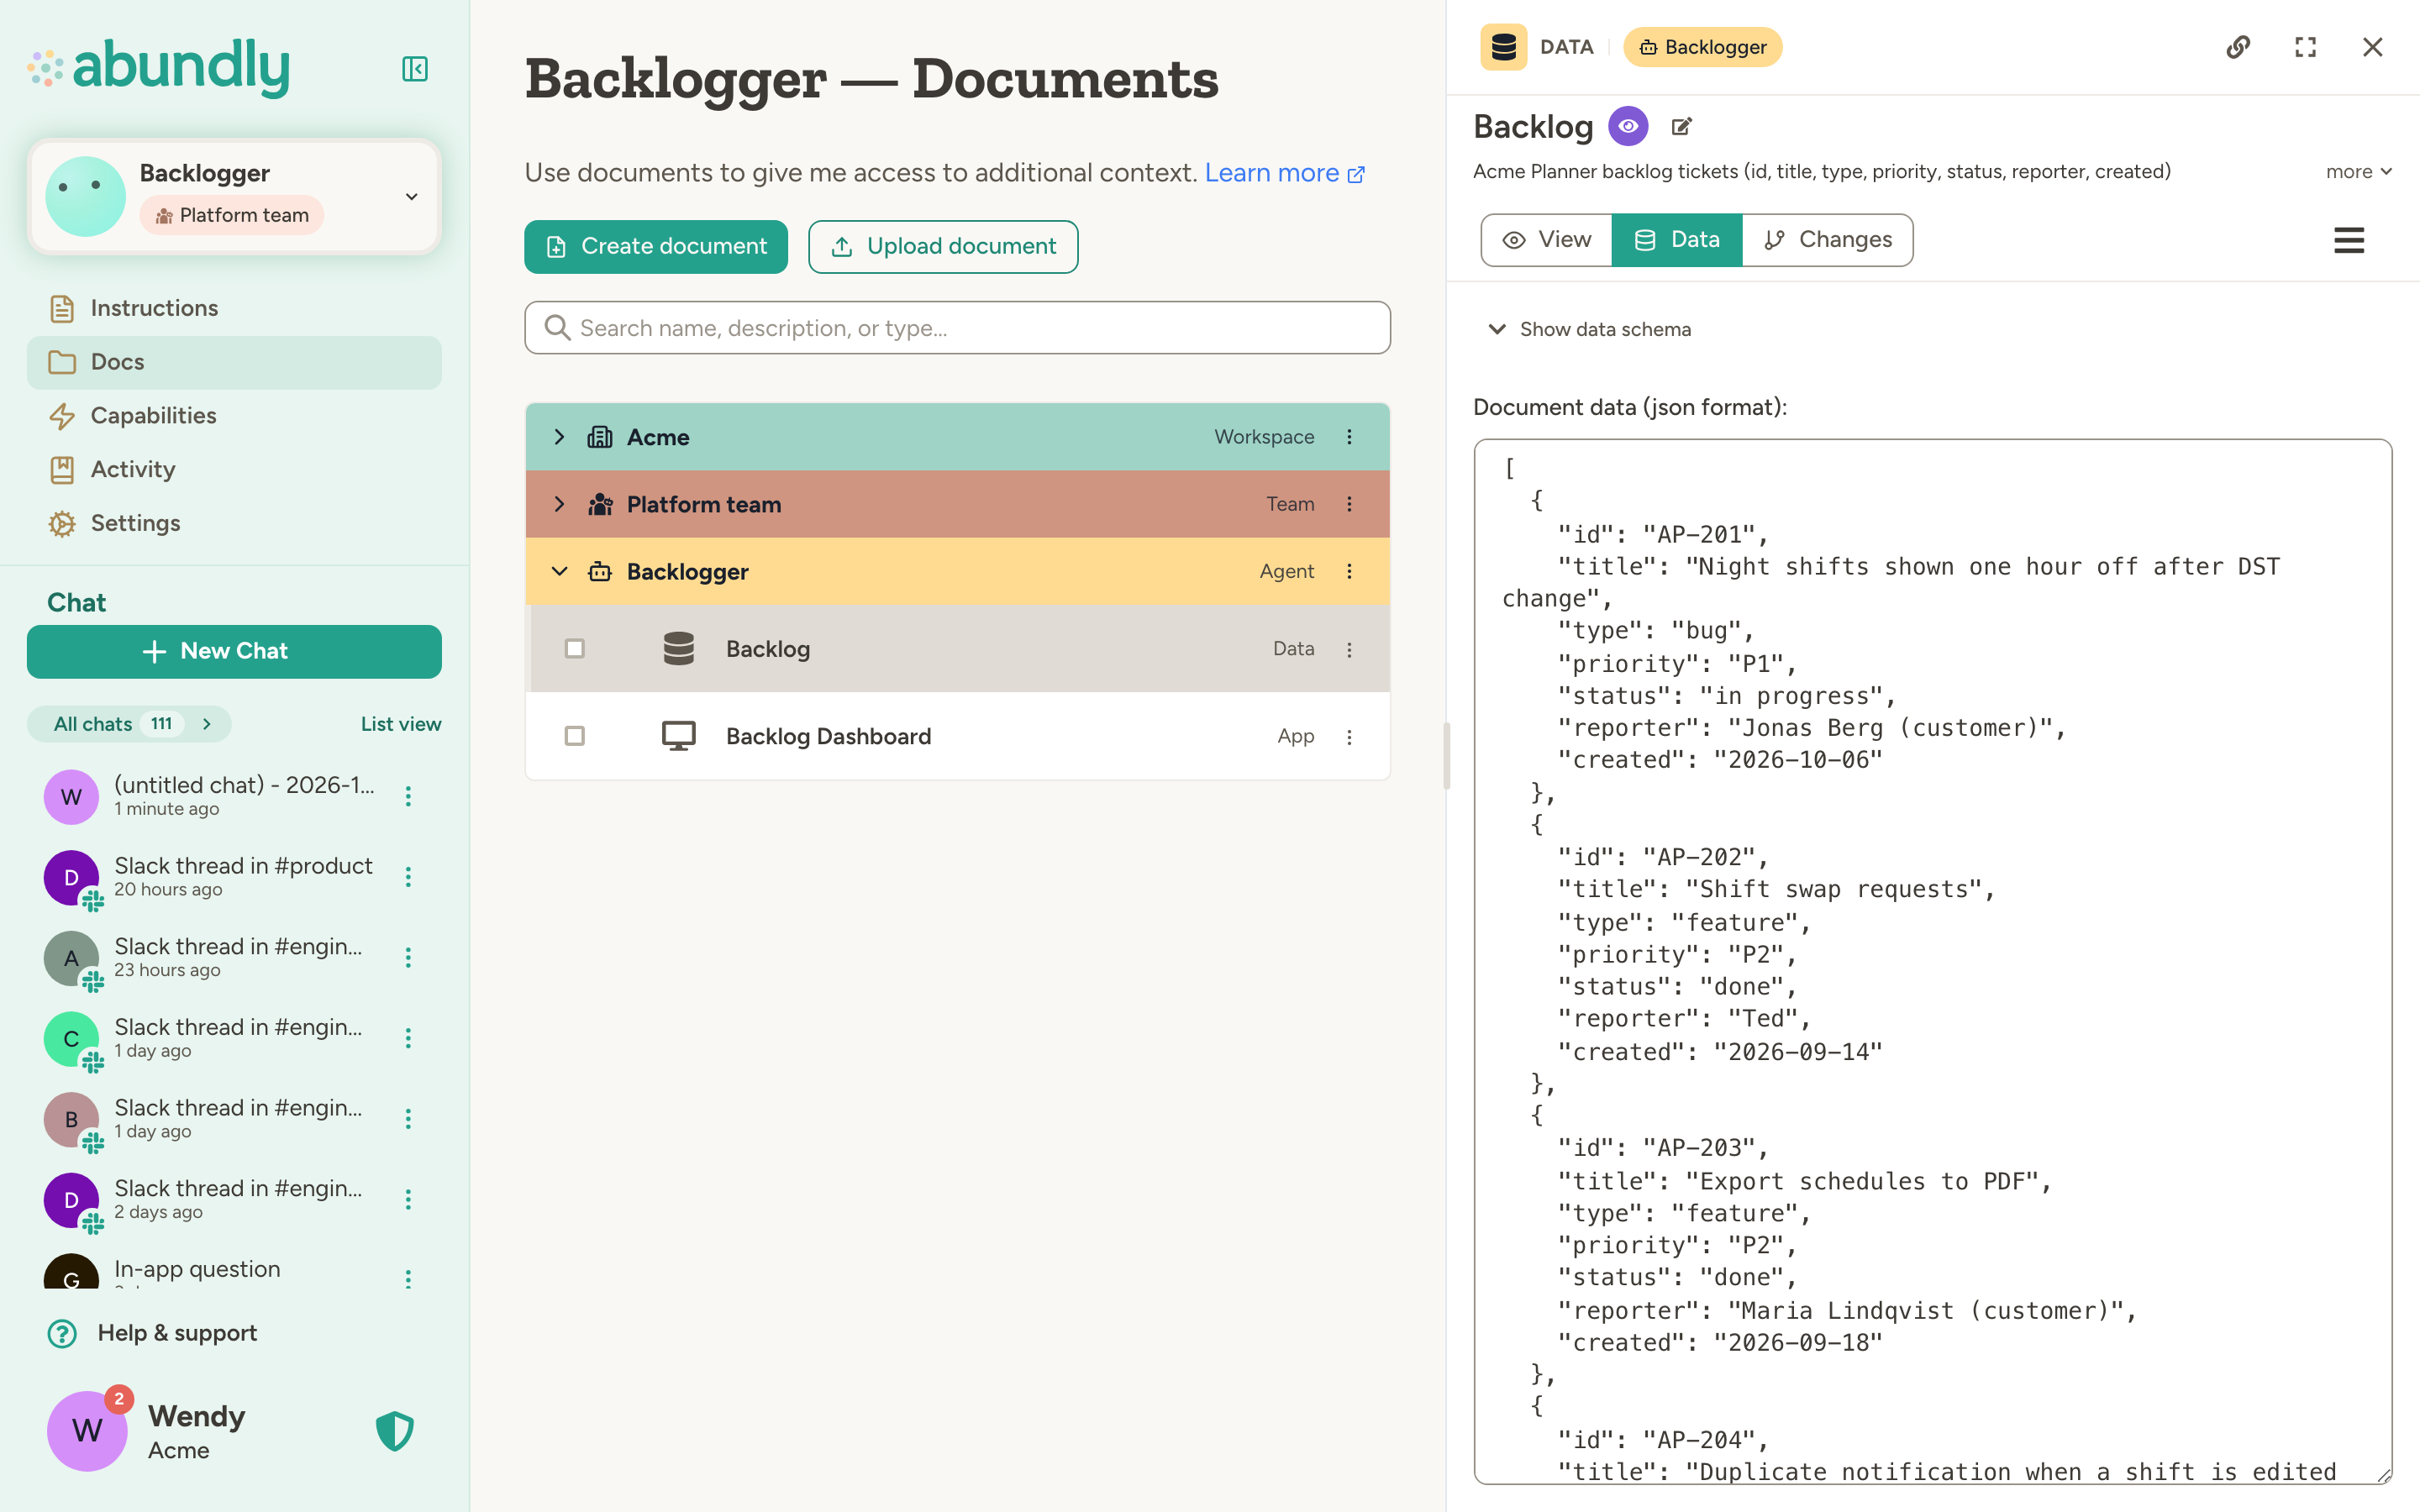
Task: Tick the checkbox for Backlog Dashboard
Action: coord(574,736)
